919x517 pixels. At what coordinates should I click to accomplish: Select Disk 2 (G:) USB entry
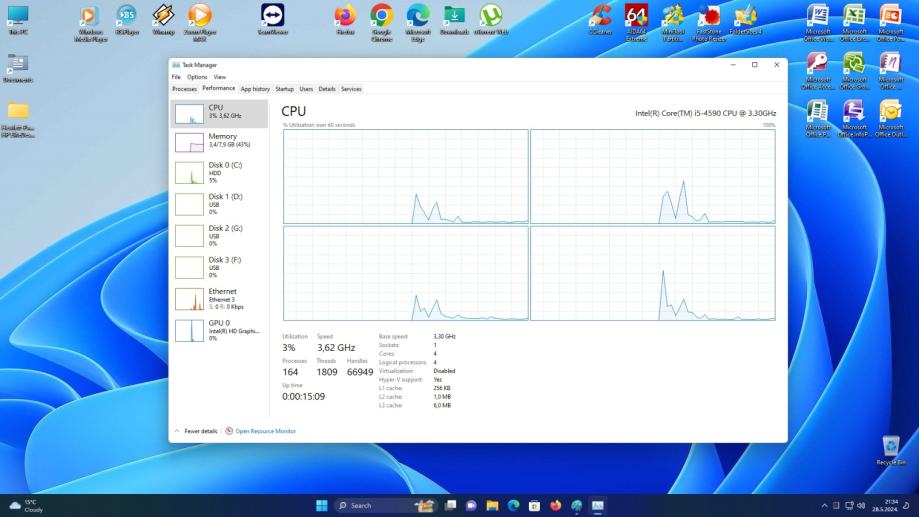219,236
